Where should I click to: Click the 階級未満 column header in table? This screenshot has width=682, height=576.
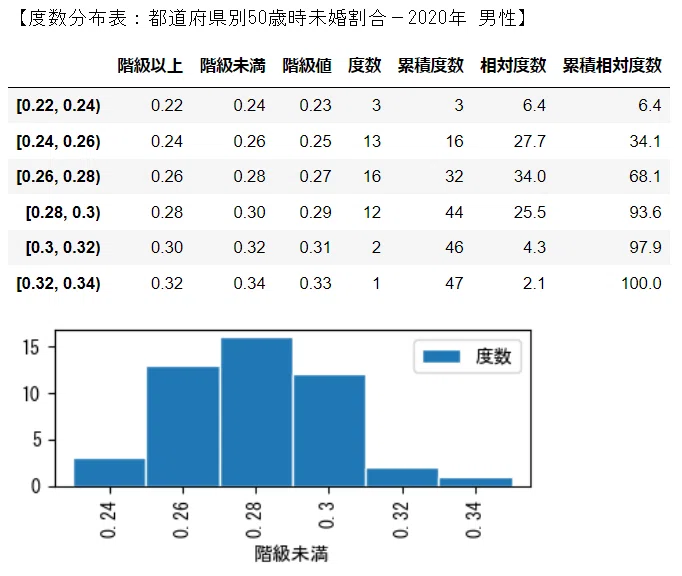click(233, 66)
